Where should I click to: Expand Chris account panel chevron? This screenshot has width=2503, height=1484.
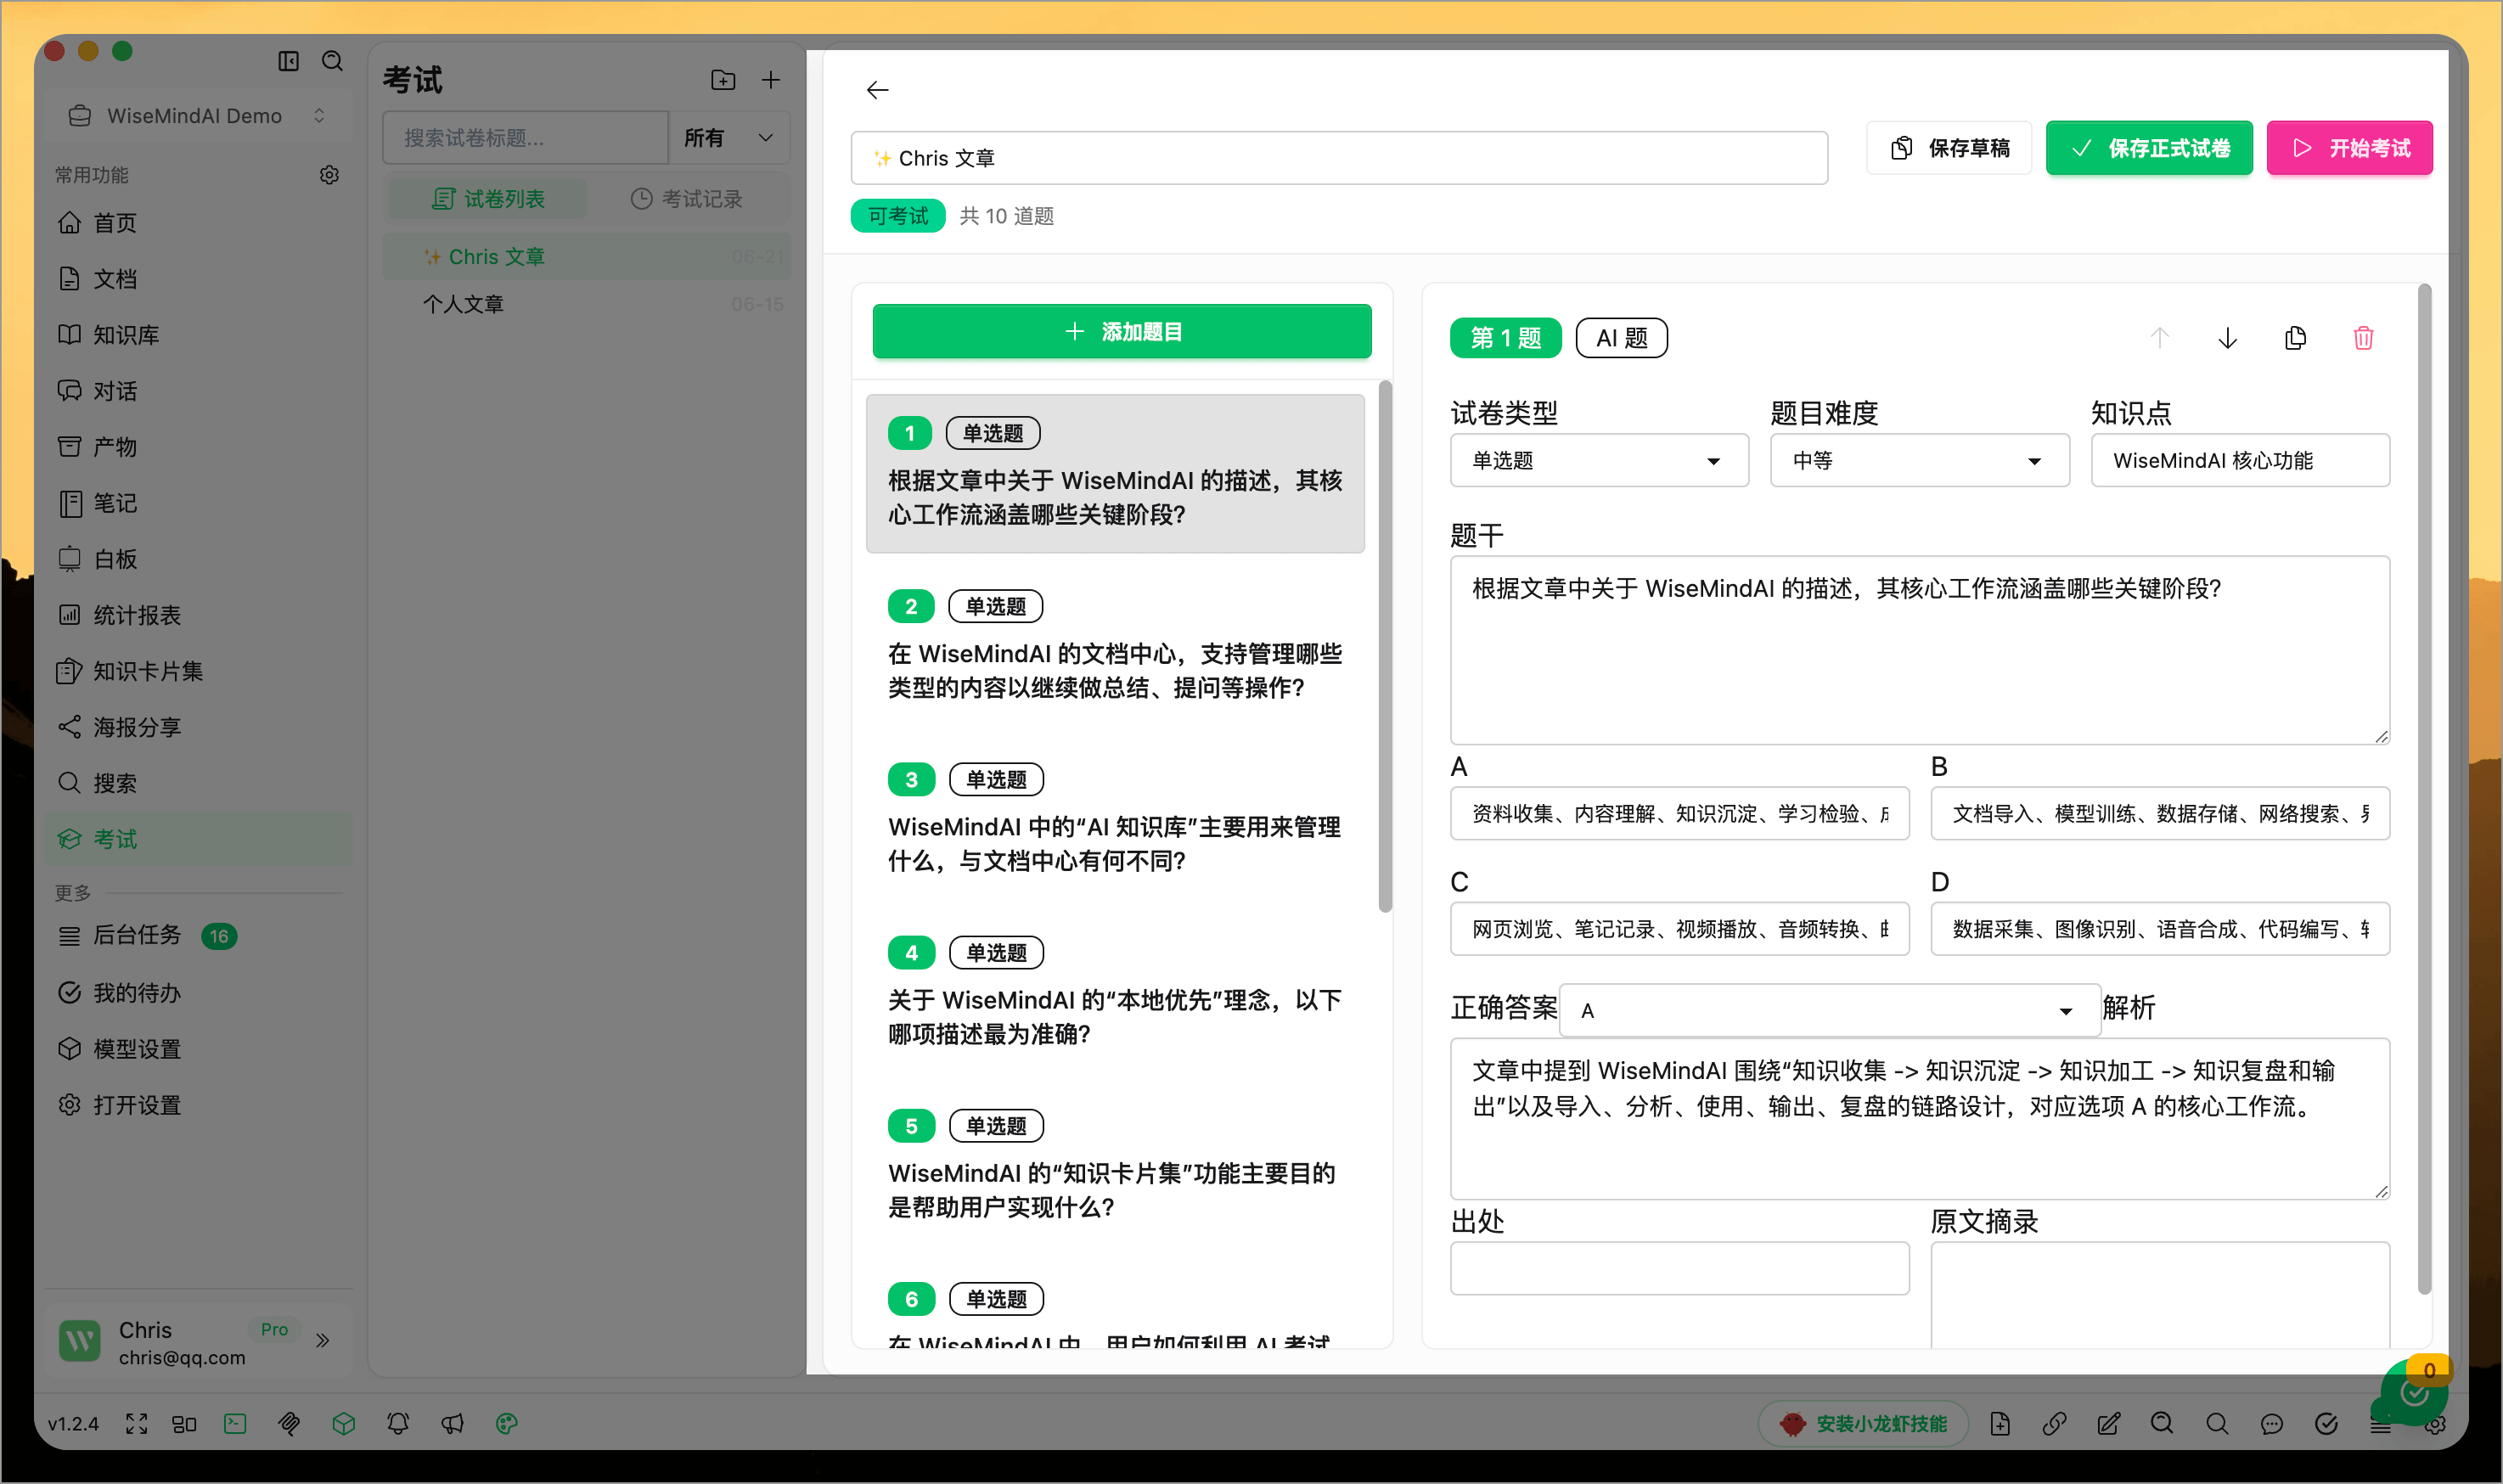pyautogui.click(x=322, y=1340)
